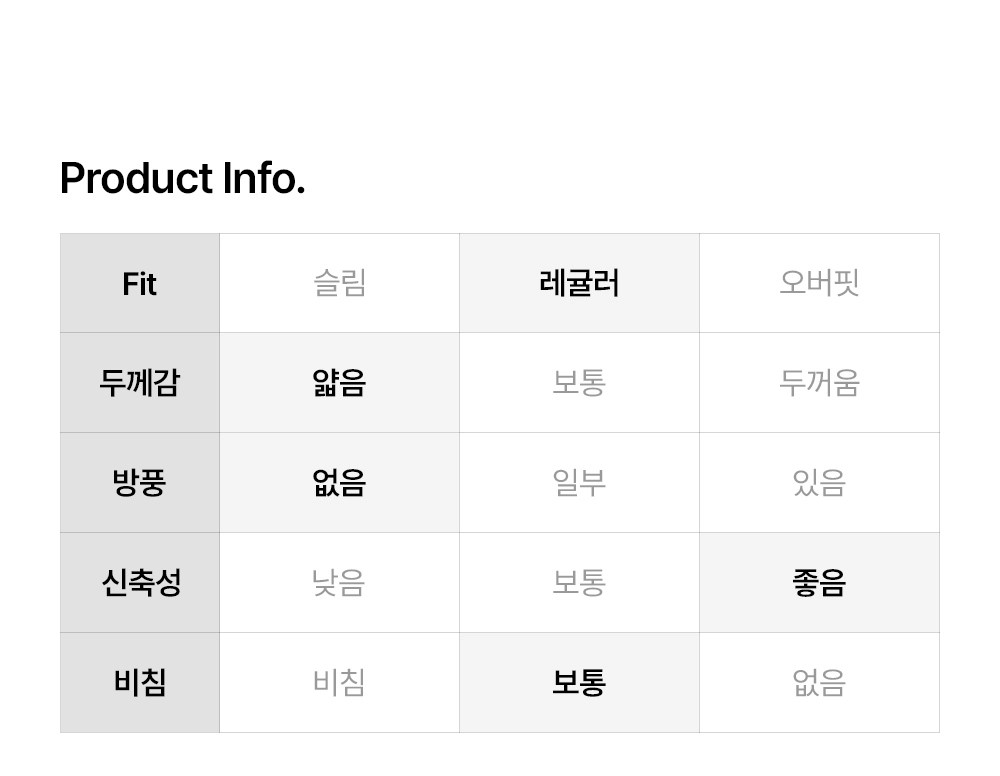Image resolution: width=1000 pixels, height=776 pixels.
Task: Select 없음 in the 방풍 row
Action: (339, 483)
